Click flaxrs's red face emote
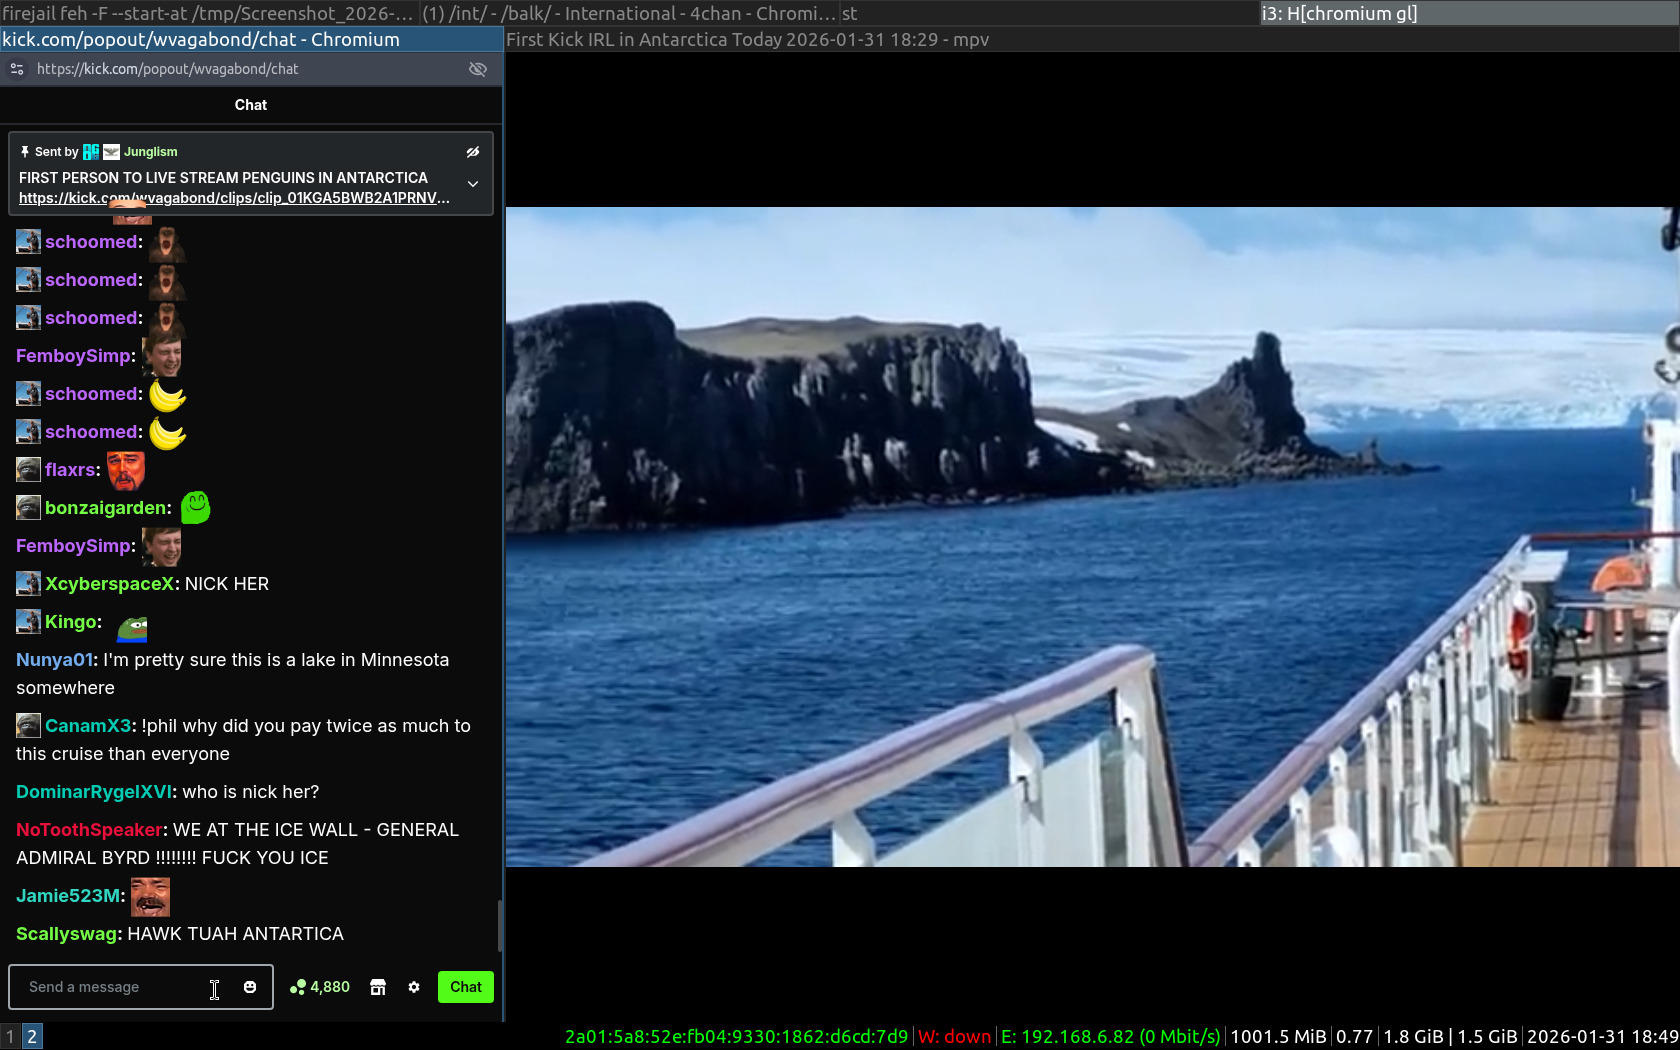This screenshot has height=1050, width=1680. [126, 470]
